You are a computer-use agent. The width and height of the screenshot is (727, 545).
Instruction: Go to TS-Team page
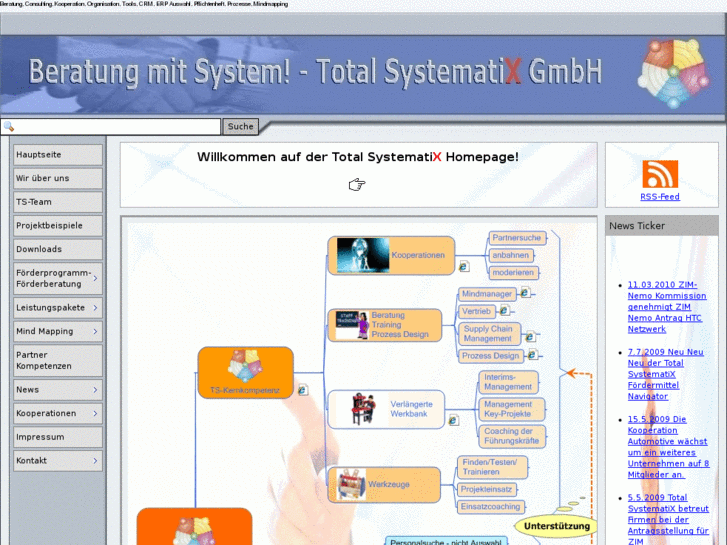58,202
